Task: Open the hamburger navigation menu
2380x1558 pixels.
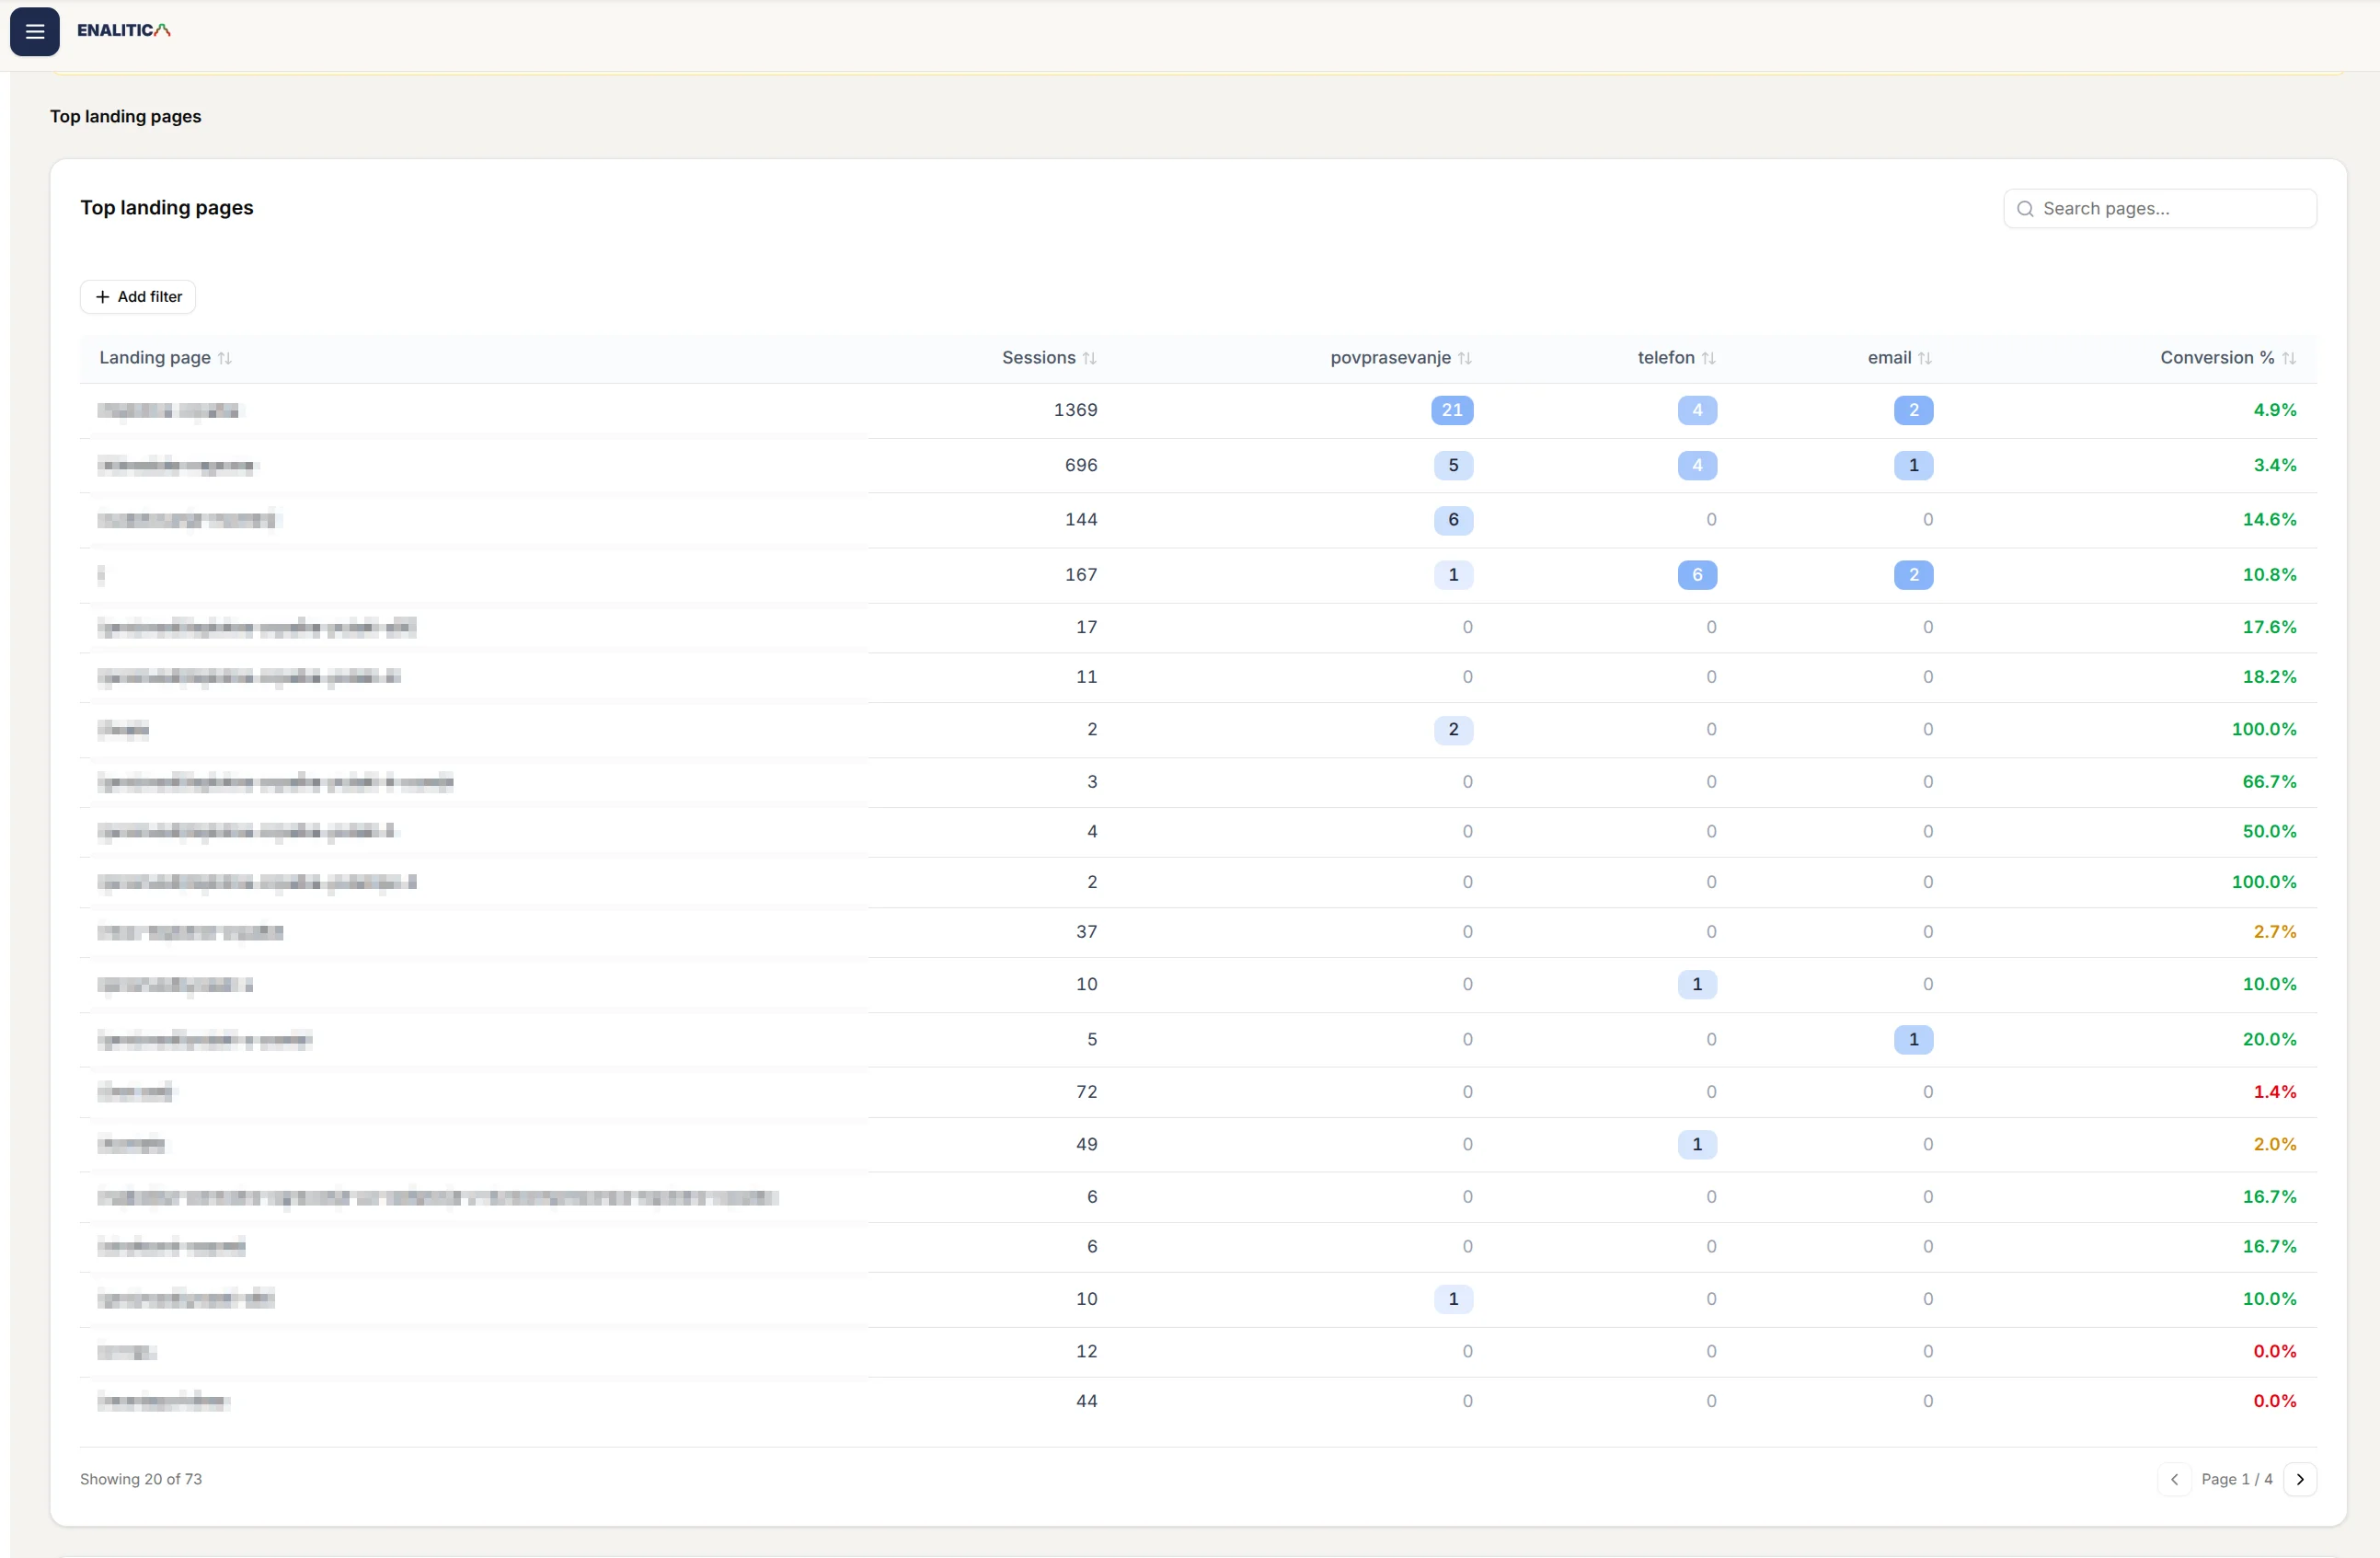Action: (34, 31)
